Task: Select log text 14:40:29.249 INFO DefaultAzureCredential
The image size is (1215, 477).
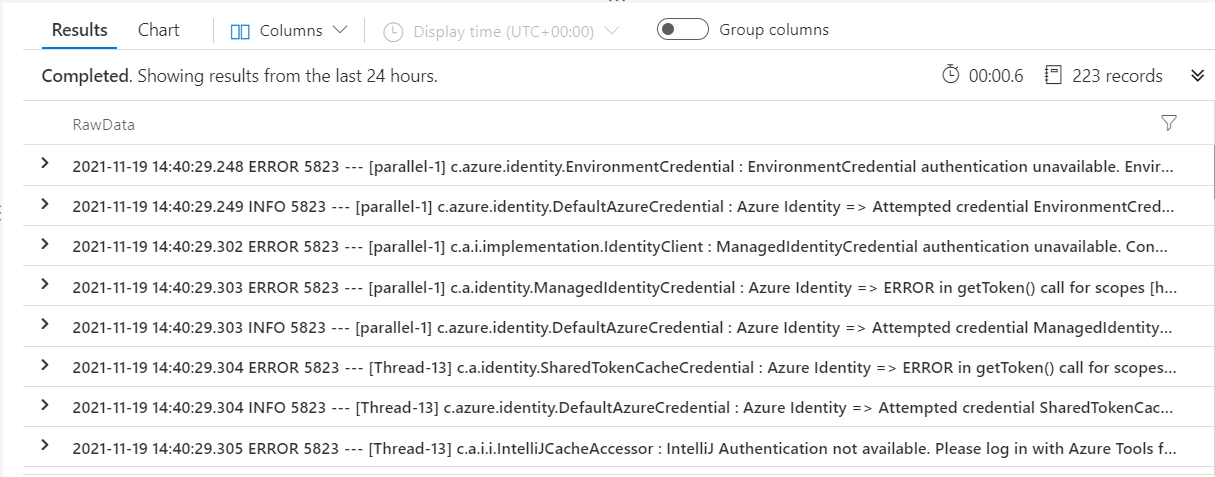Action: 625,206
